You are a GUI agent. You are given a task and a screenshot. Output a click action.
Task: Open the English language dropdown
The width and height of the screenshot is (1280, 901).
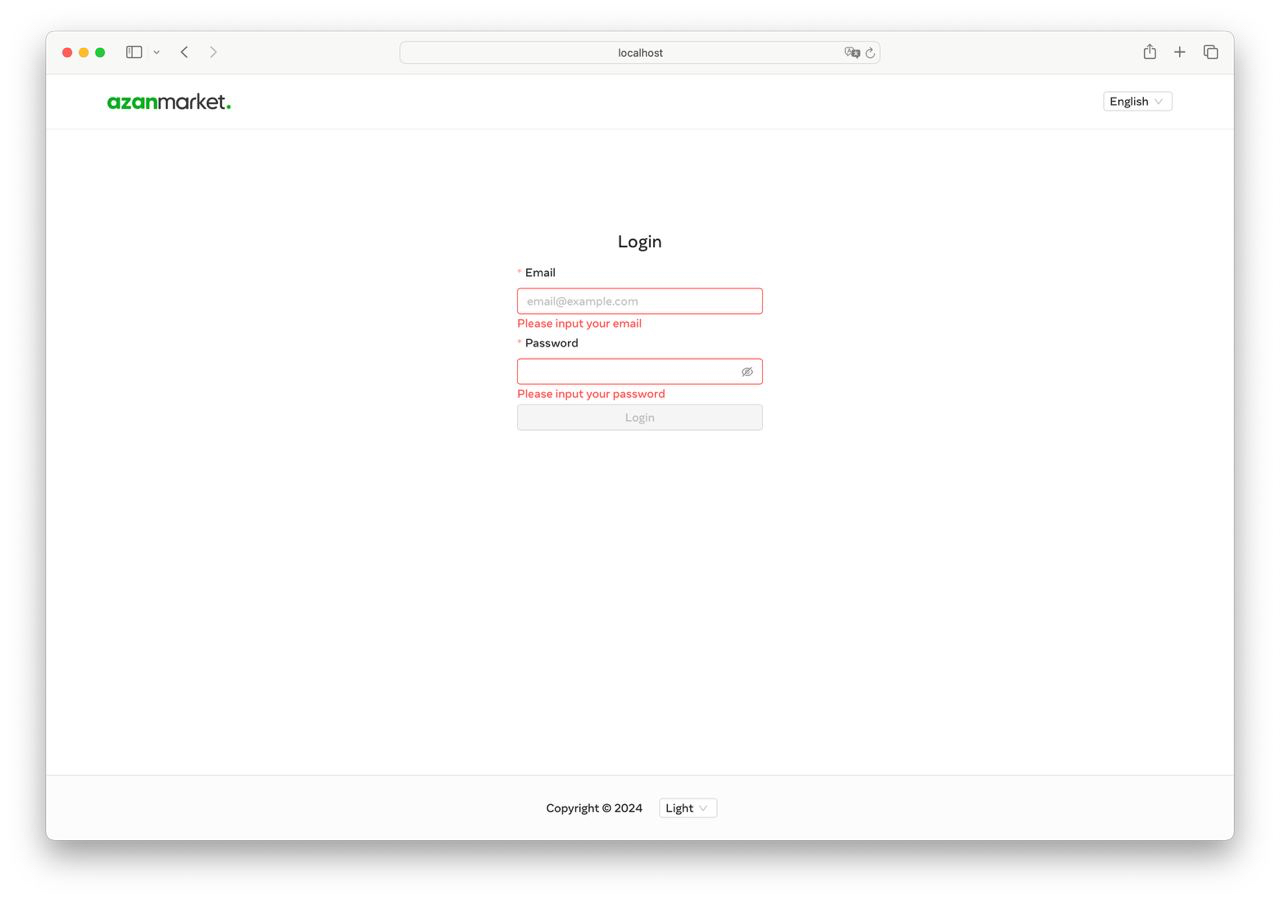1137,101
